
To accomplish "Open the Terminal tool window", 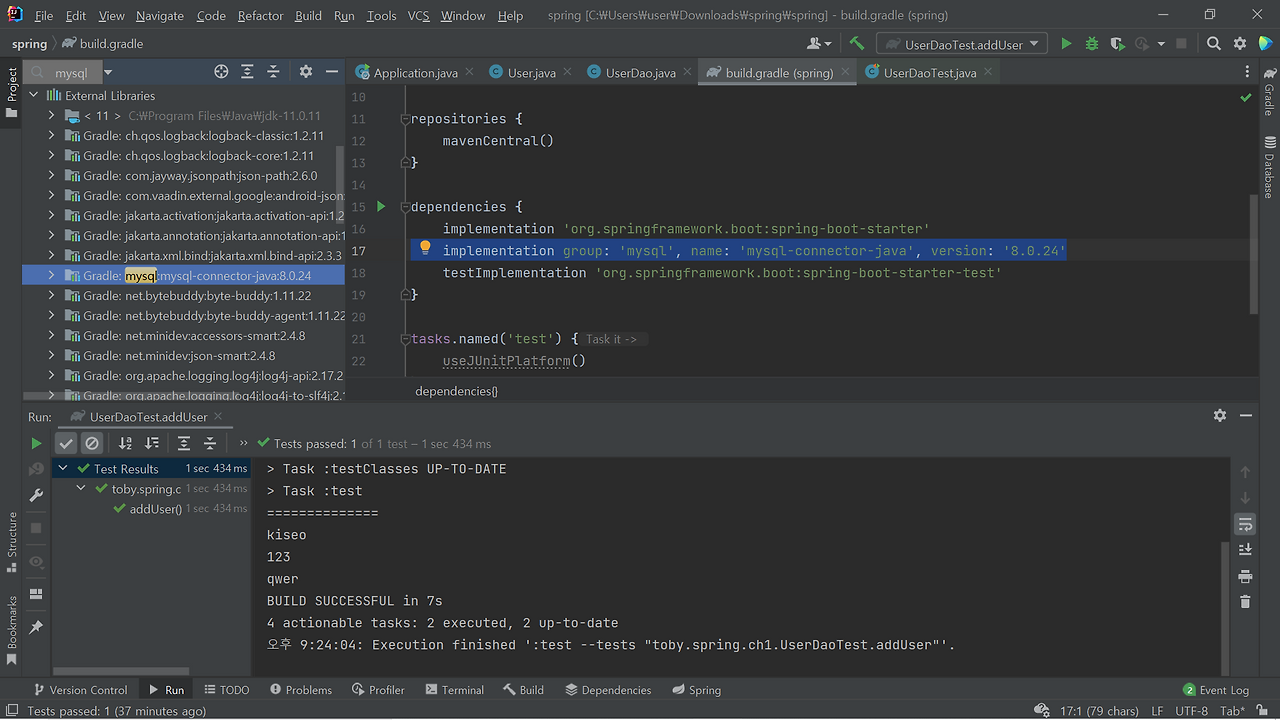I will [454, 690].
